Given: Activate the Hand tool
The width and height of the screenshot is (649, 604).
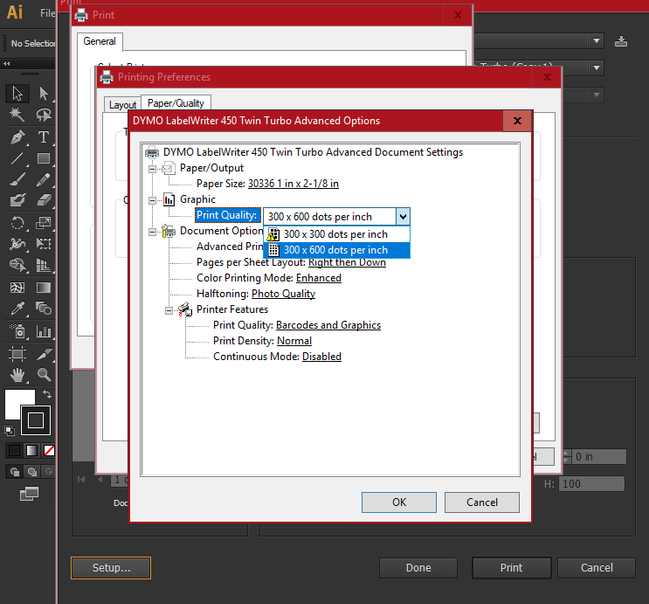Looking at the screenshot, I should pyautogui.click(x=17, y=374).
